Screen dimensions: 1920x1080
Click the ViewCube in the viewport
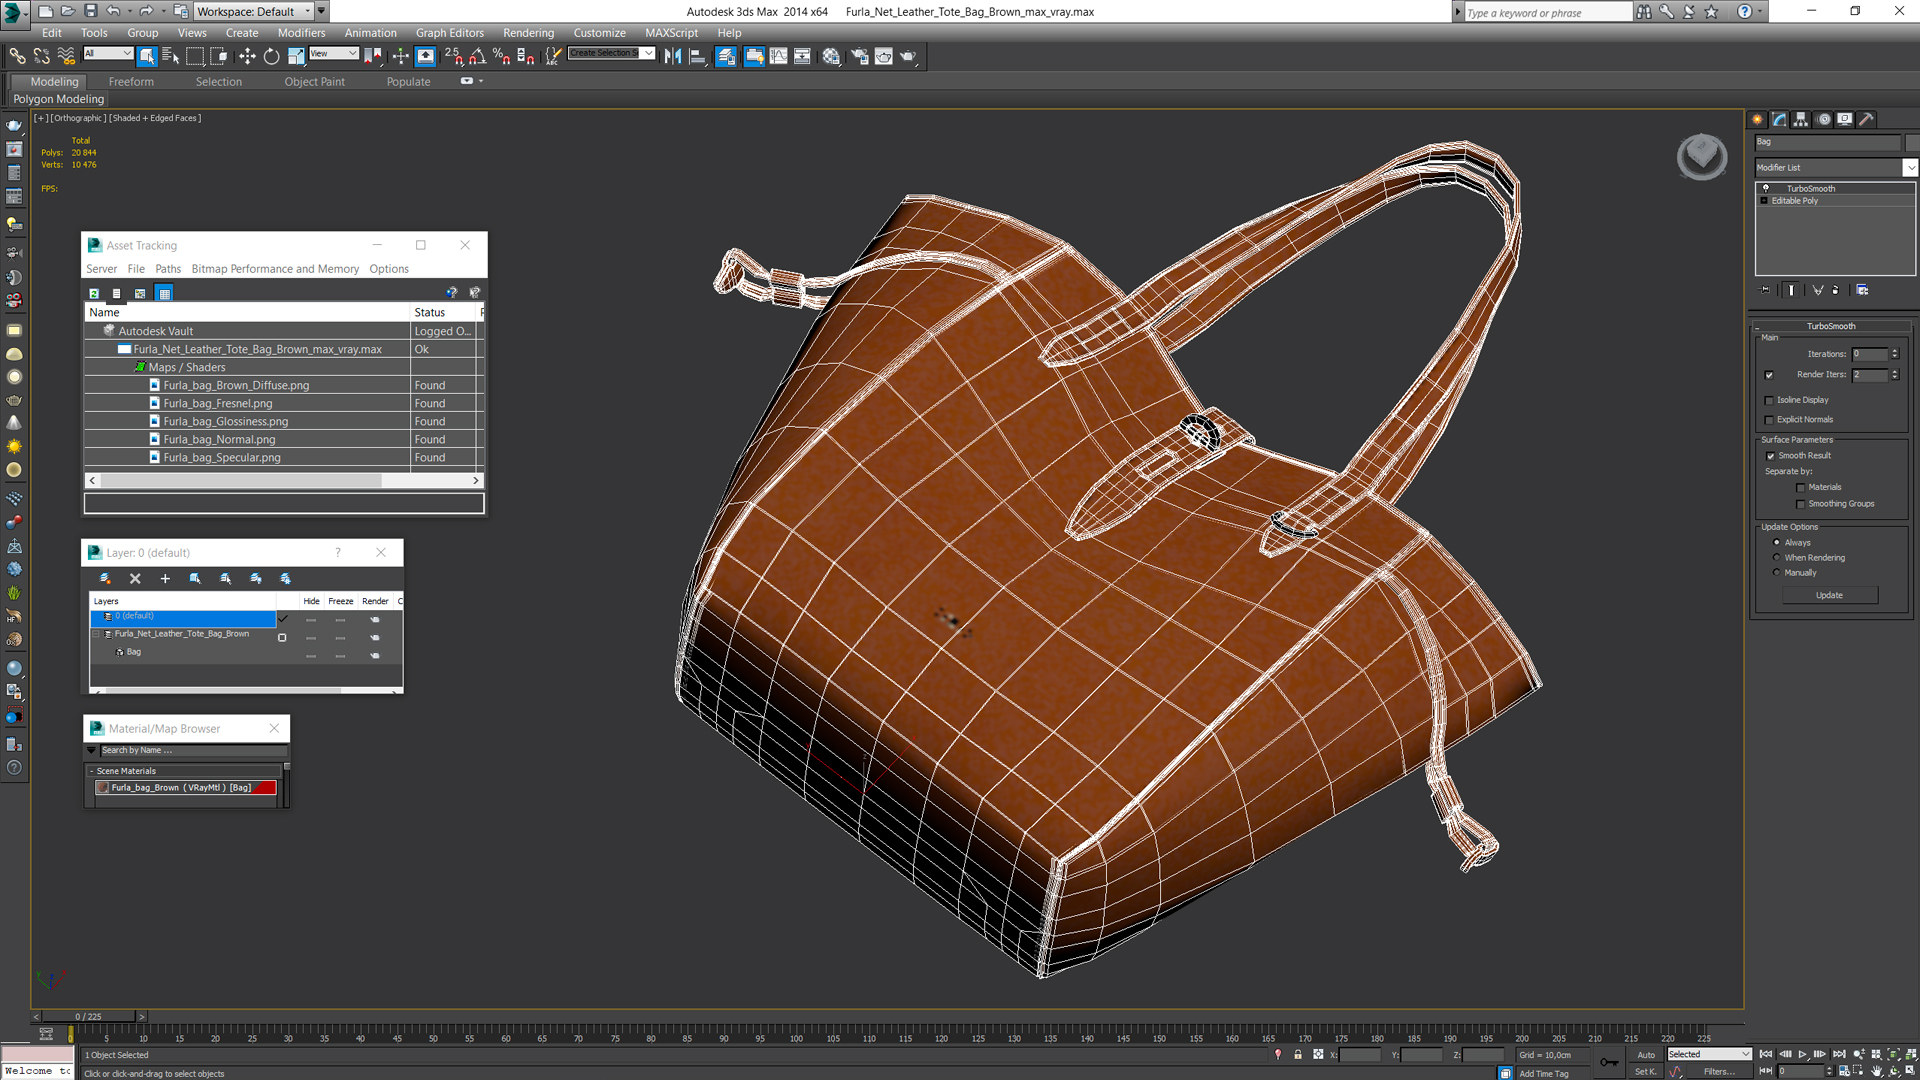1701,156
